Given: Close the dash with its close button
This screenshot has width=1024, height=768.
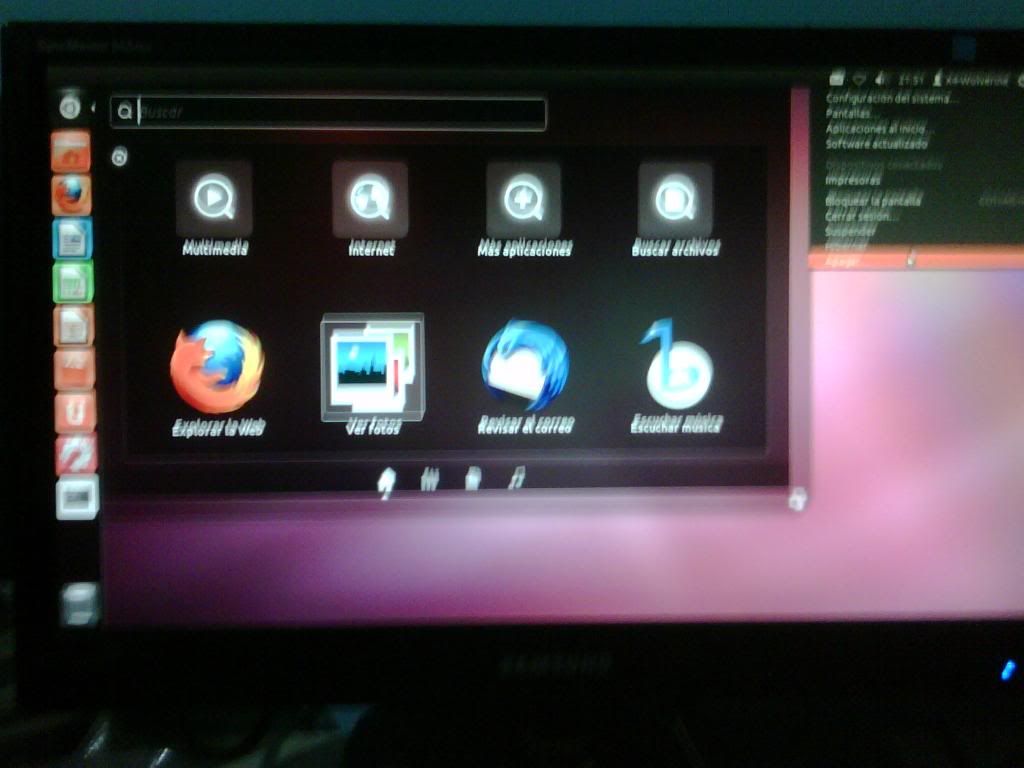Looking at the screenshot, I should click(119, 157).
